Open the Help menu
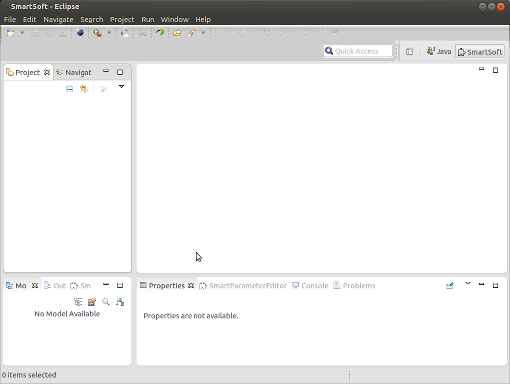 (x=203, y=19)
